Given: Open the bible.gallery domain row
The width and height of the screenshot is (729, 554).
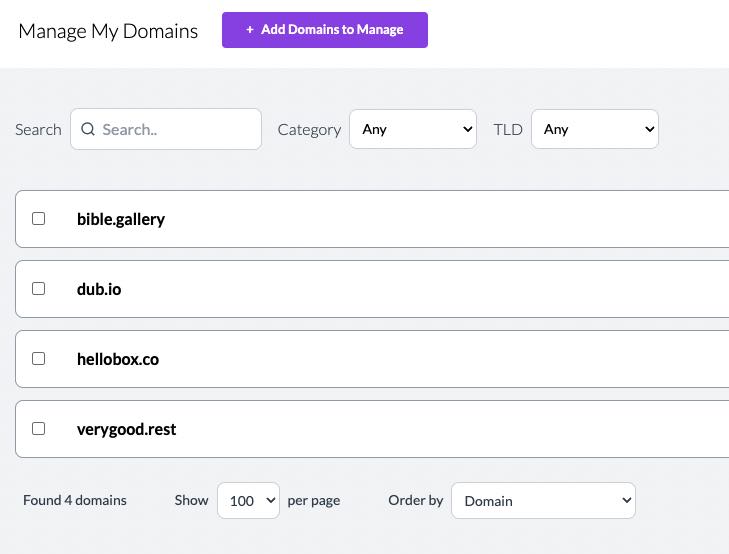Looking at the screenshot, I should (372, 219).
